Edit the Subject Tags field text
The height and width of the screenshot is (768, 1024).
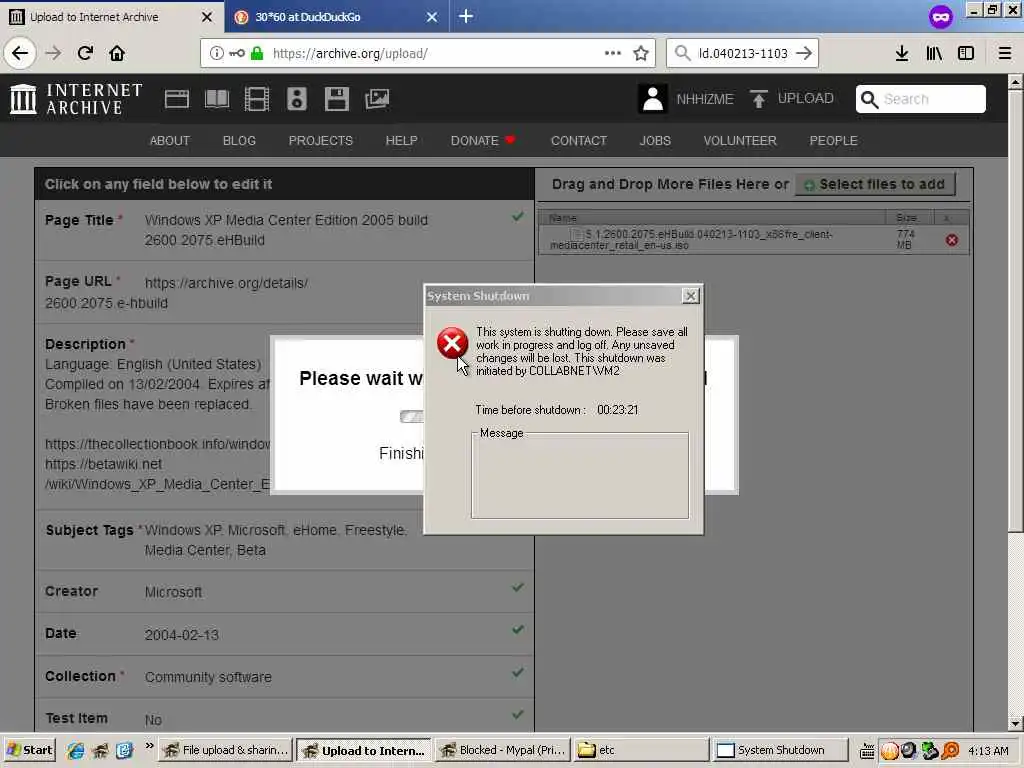click(275, 540)
